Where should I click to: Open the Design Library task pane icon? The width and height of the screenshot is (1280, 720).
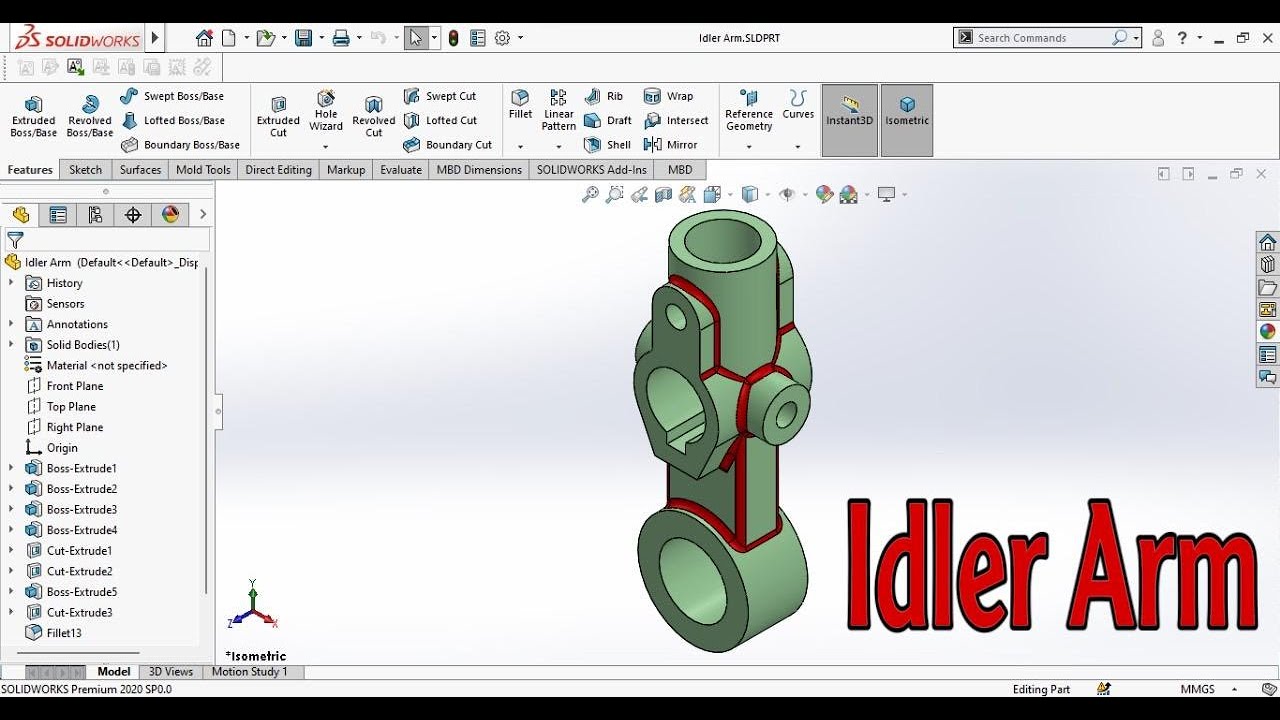[1268, 265]
